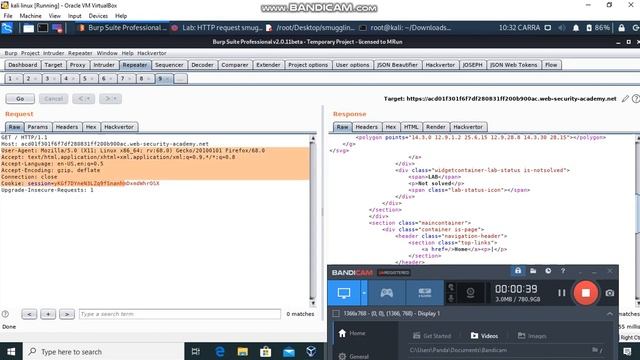Open history back dropdown button
This screenshot has width=640, height=360.
click(x=83, y=98)
